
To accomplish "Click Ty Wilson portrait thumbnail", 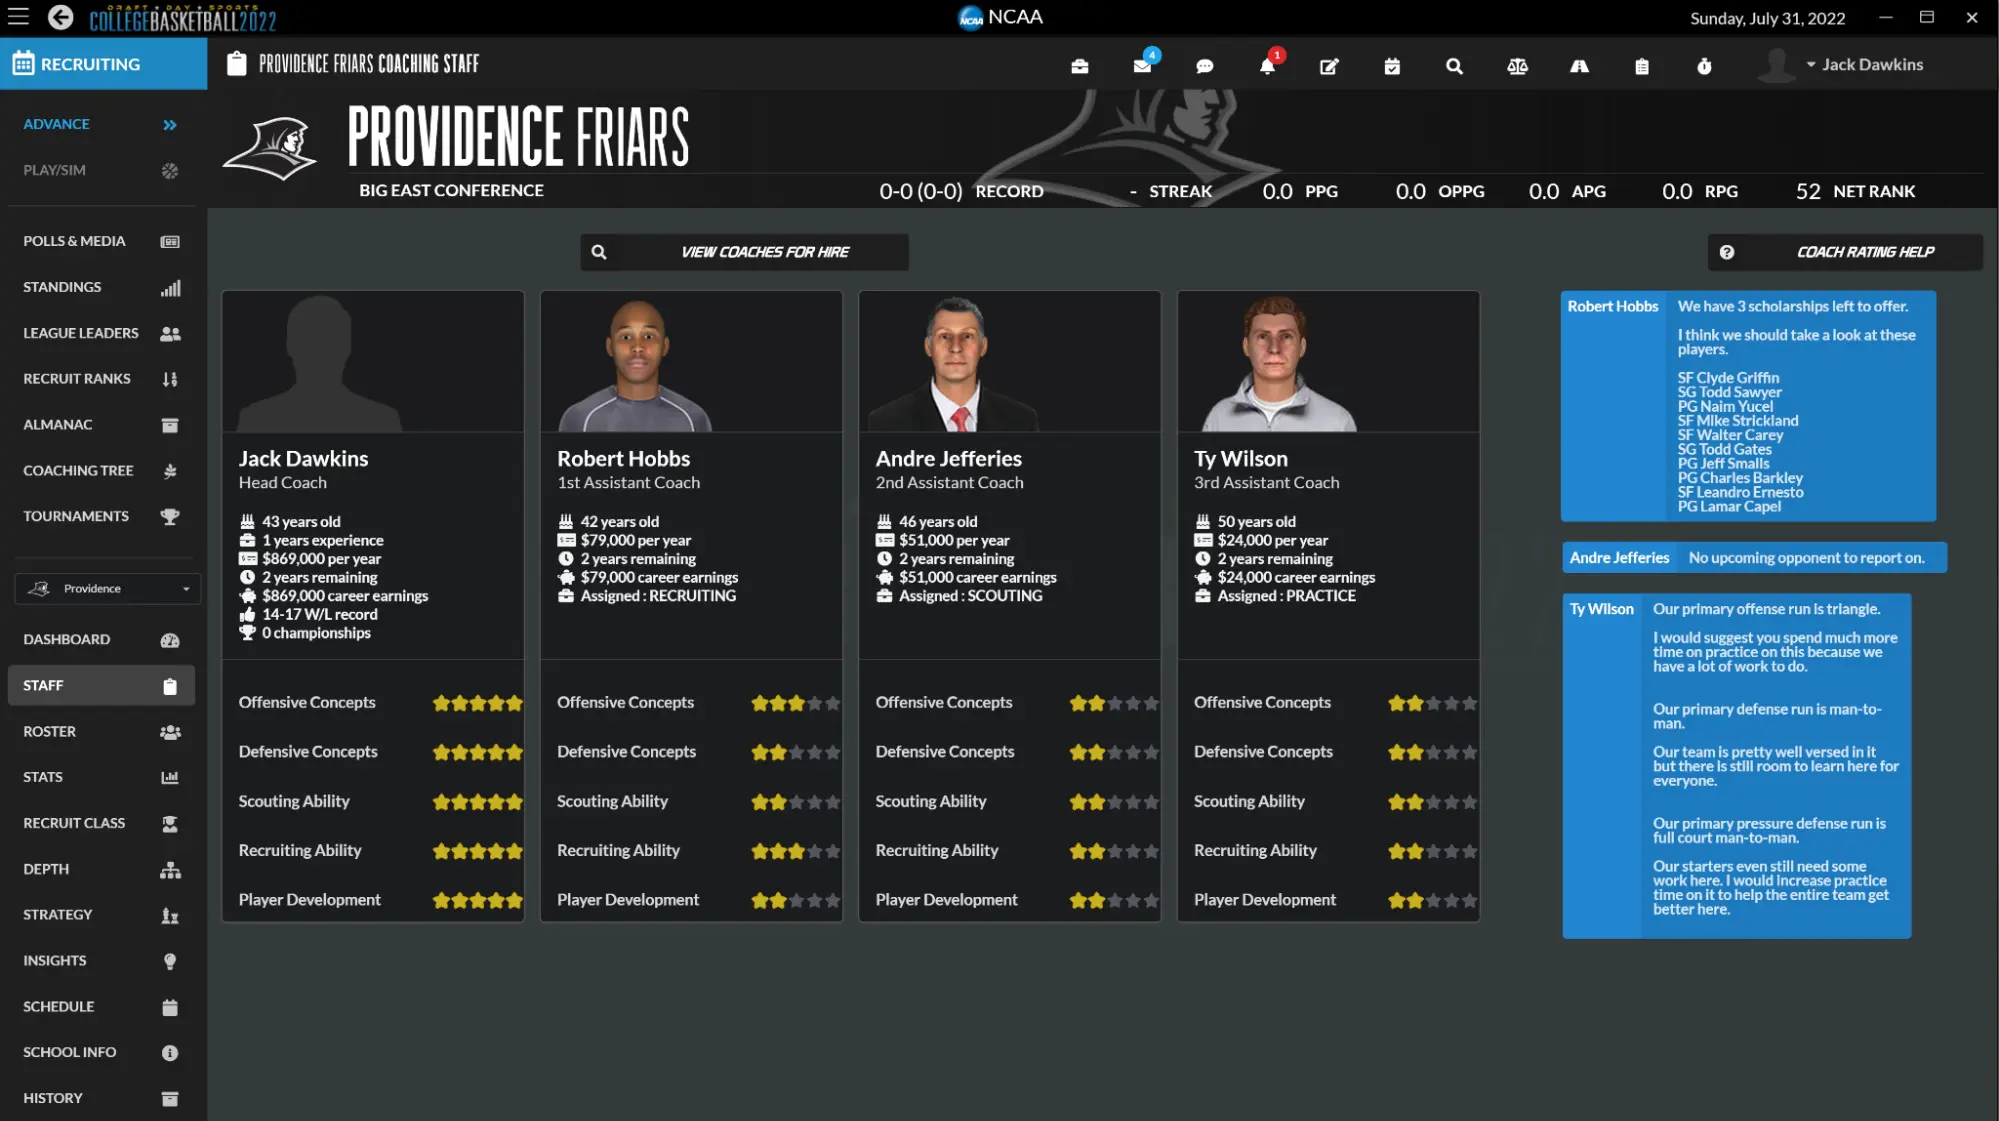I will click(x=1277, y=365).
